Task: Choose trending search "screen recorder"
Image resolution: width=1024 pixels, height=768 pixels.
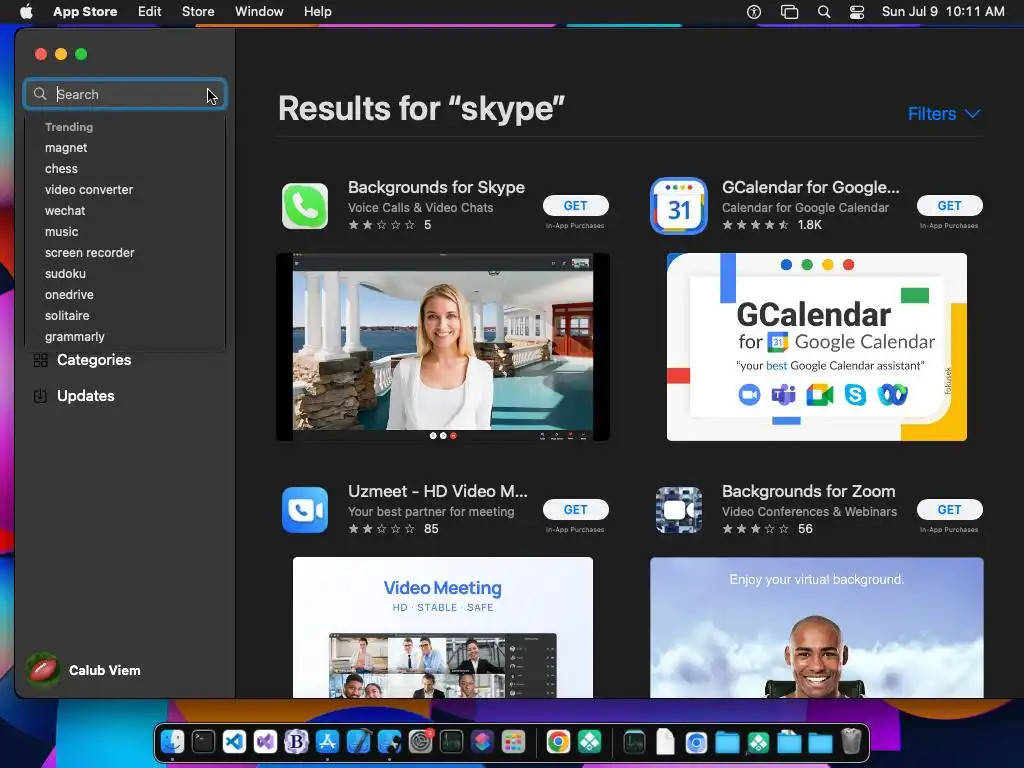Action: (x=89, y=252)
